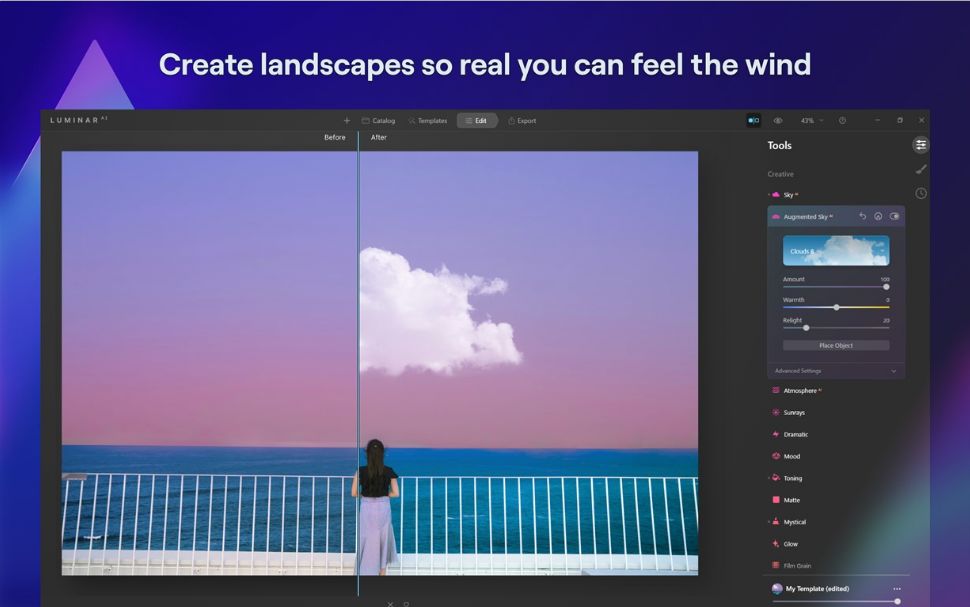
Task: Switch to the Catalog tab
Action: click(x=378, y=121)
